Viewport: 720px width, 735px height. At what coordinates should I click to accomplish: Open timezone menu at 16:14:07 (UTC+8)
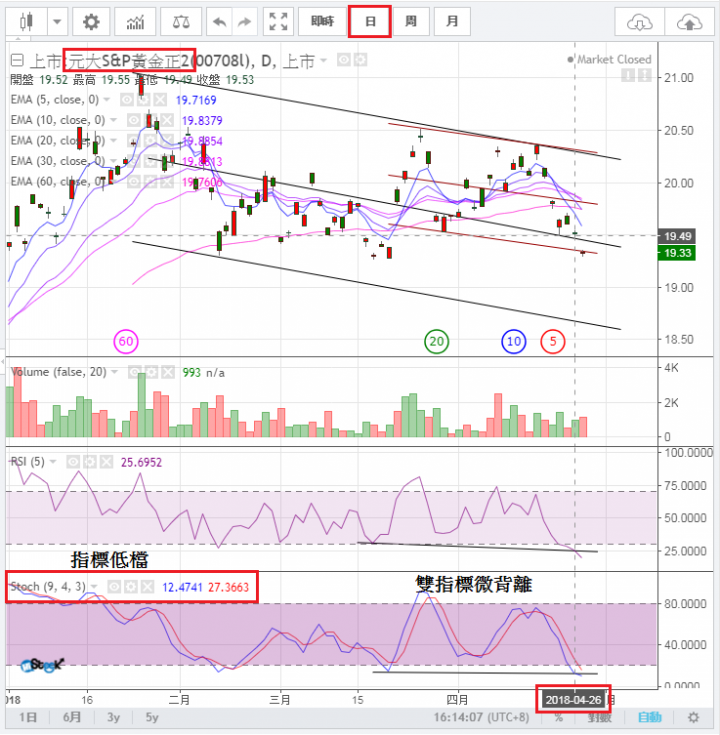click(x=480, y=718)
